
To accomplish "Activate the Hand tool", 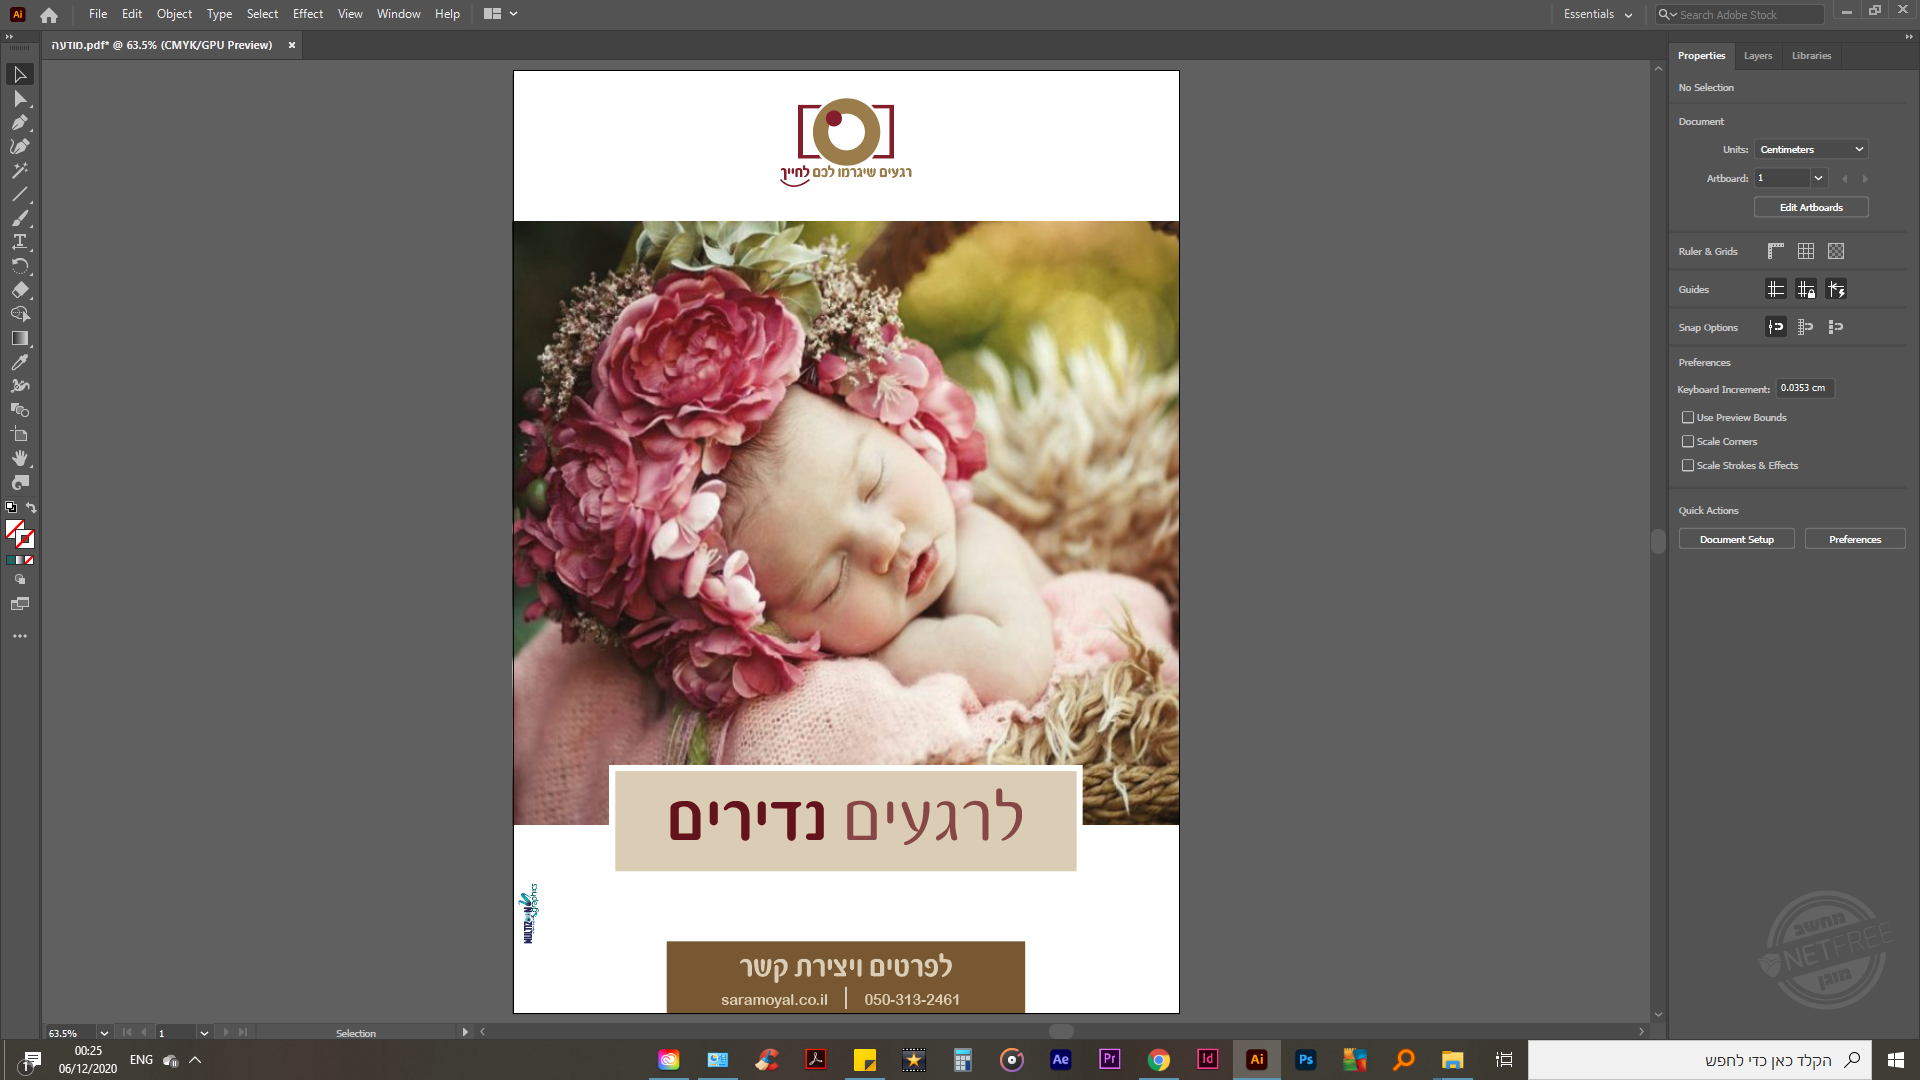I will 19,458.
